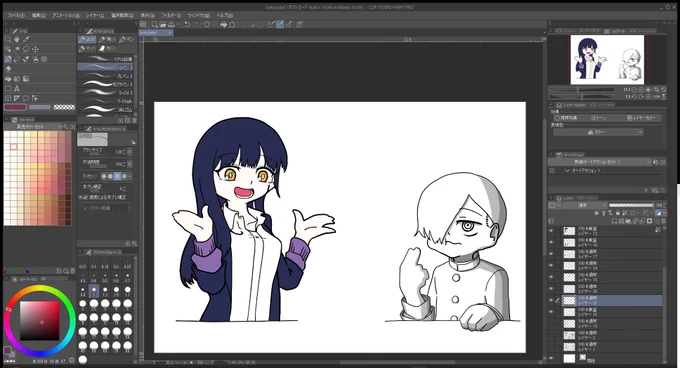Screen dimensions: 680x368
Task: Open the color set dropdown
Action: point(38,127)
